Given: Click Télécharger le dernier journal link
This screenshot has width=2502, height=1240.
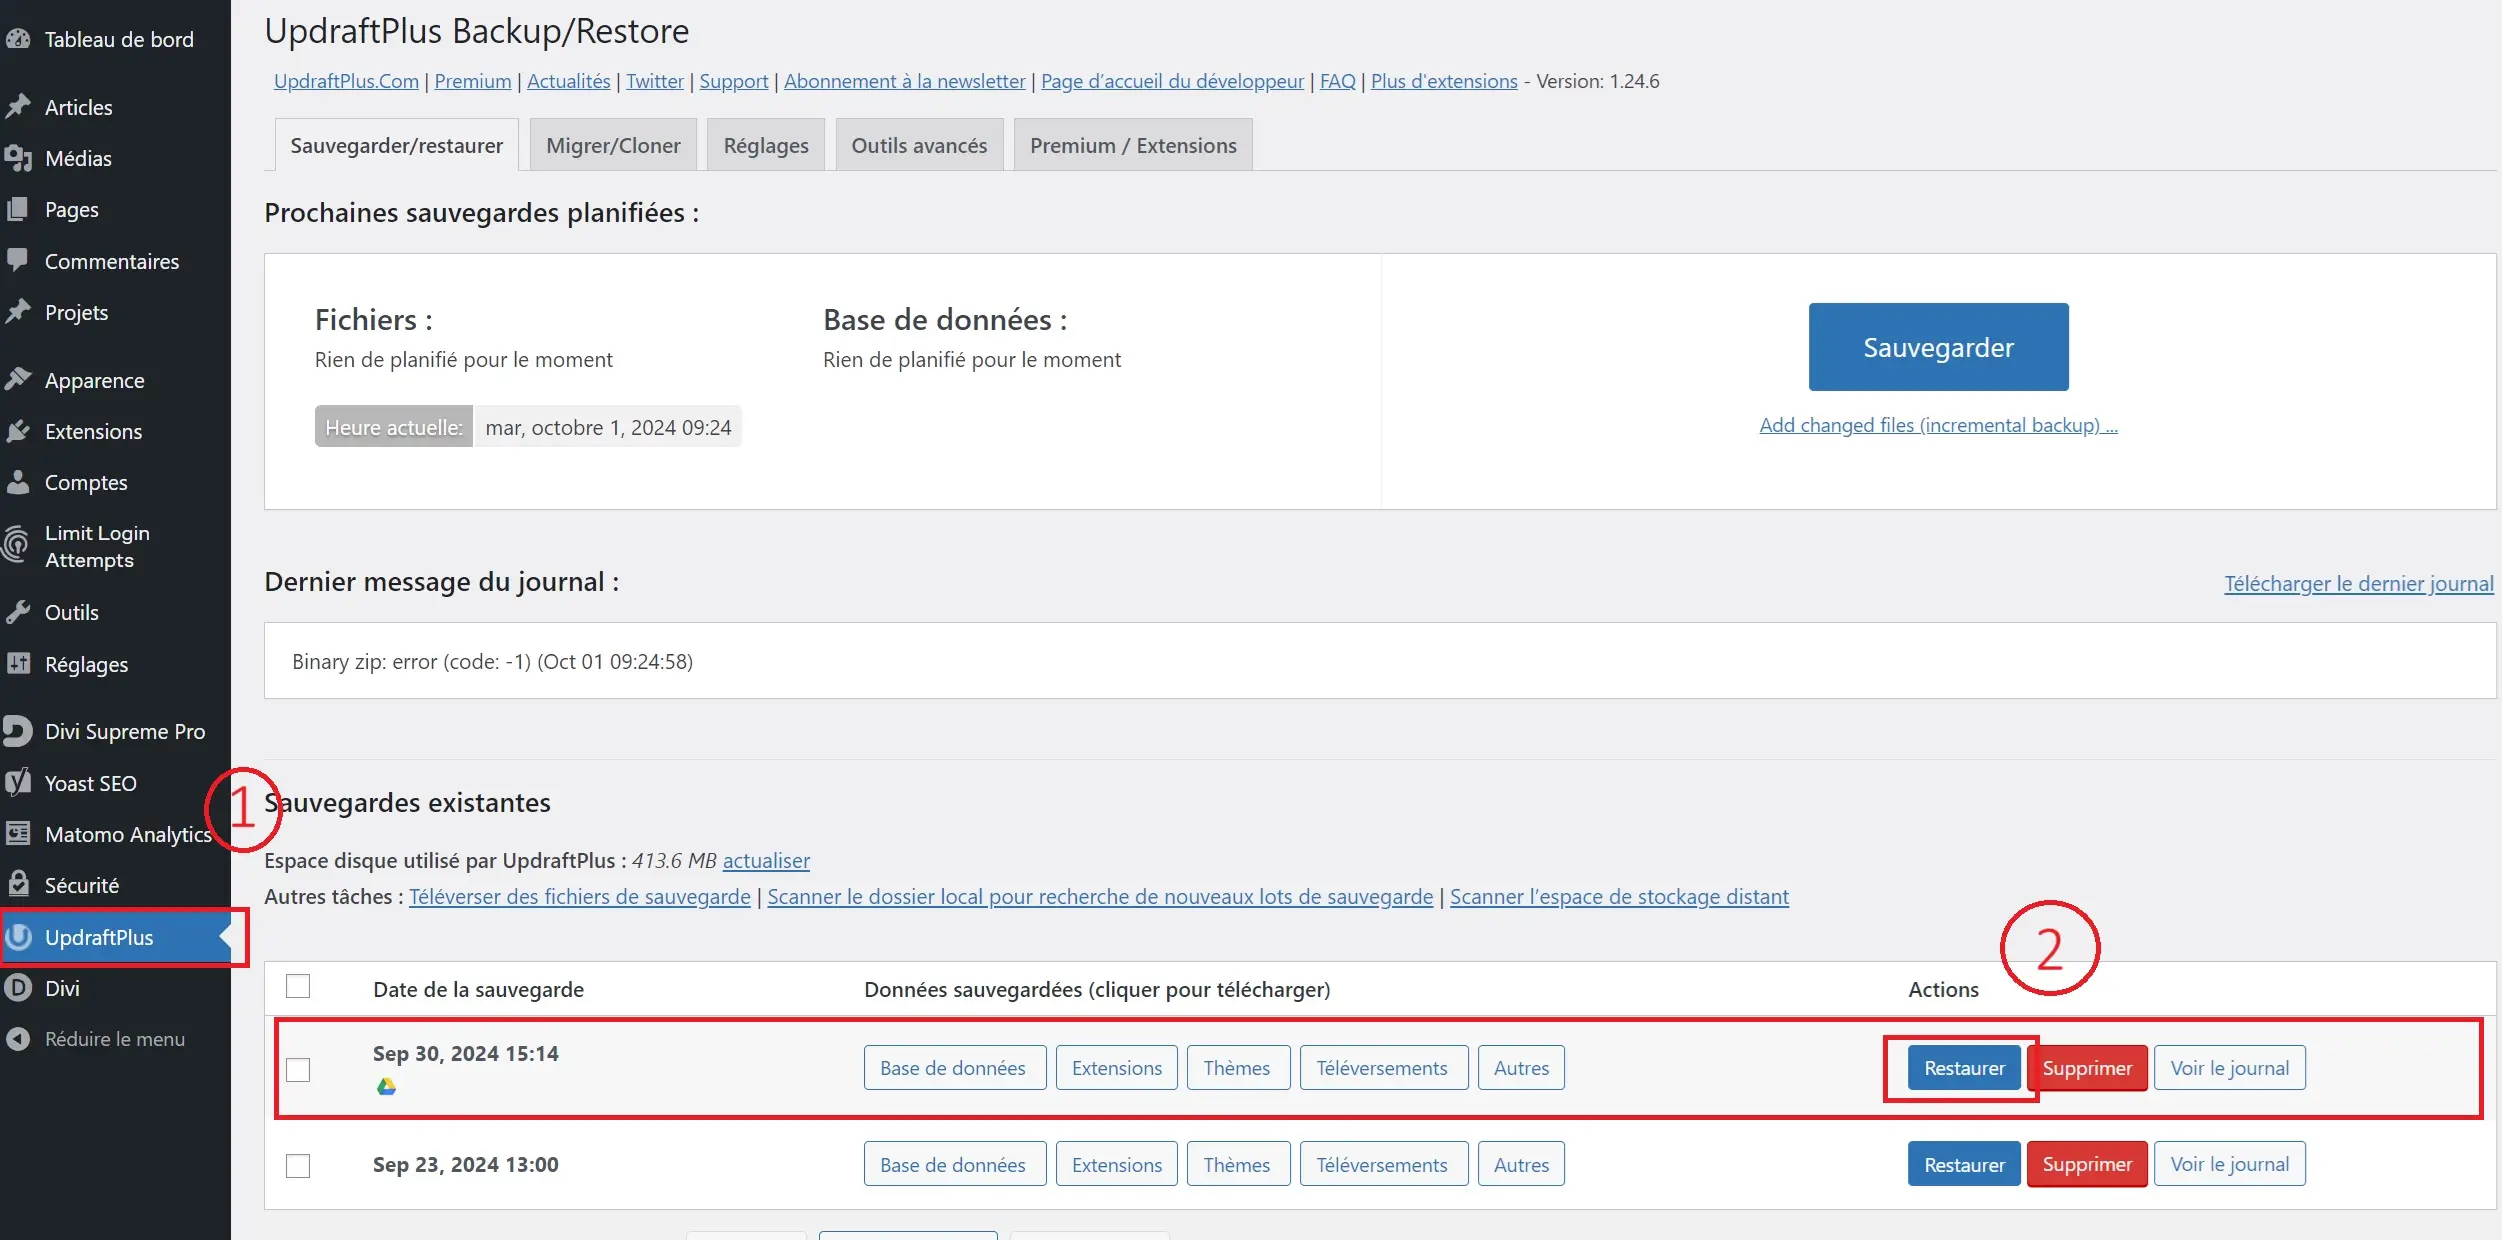Looking at the screenshot, I should pos(2358,583).
